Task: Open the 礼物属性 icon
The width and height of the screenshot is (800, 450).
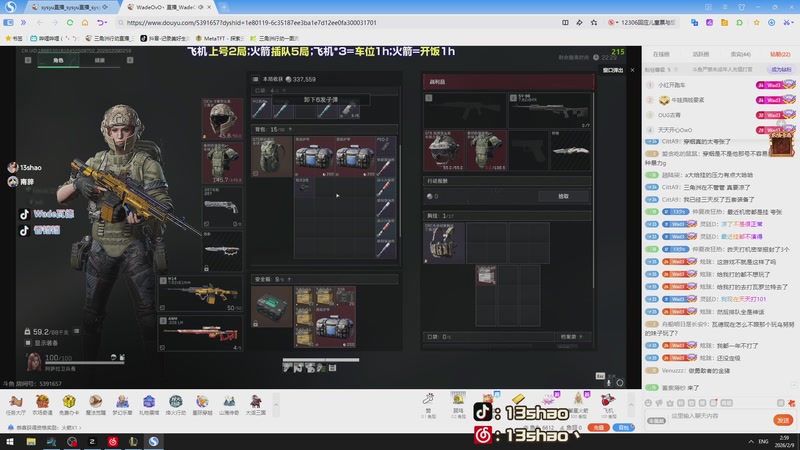Action: (x=149, y=405)
